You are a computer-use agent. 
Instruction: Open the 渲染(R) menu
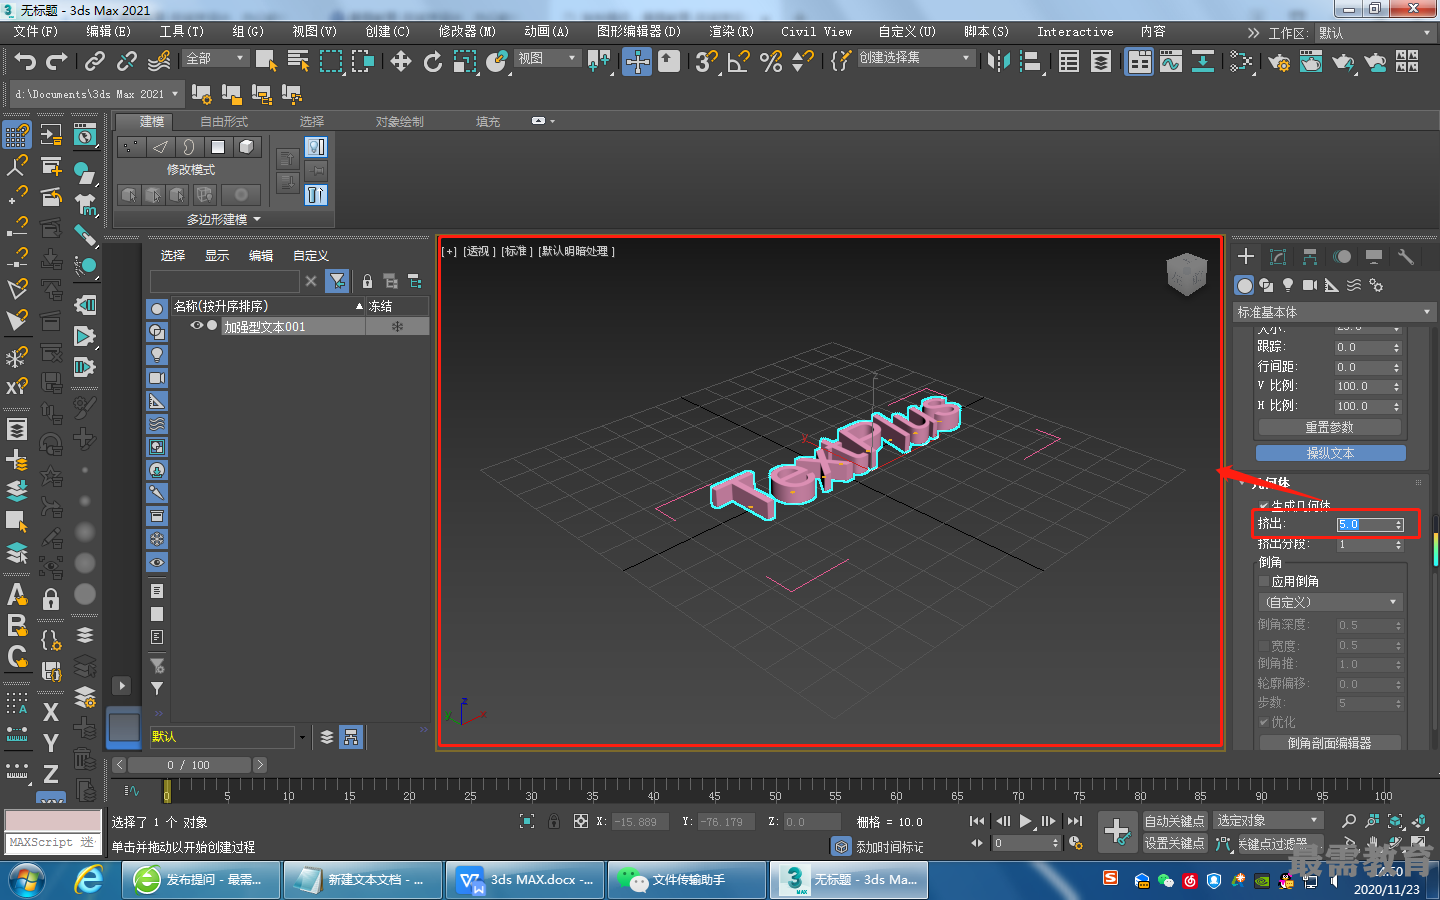coord(731,32)
